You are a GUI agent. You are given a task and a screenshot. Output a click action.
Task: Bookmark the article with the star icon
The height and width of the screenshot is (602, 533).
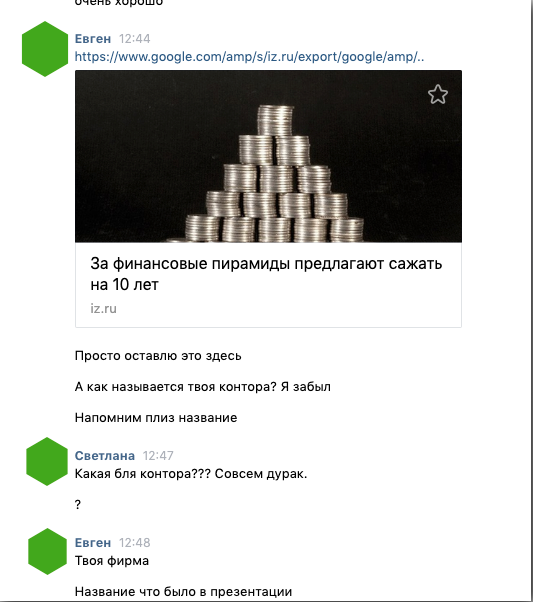[x=438, y=94]
